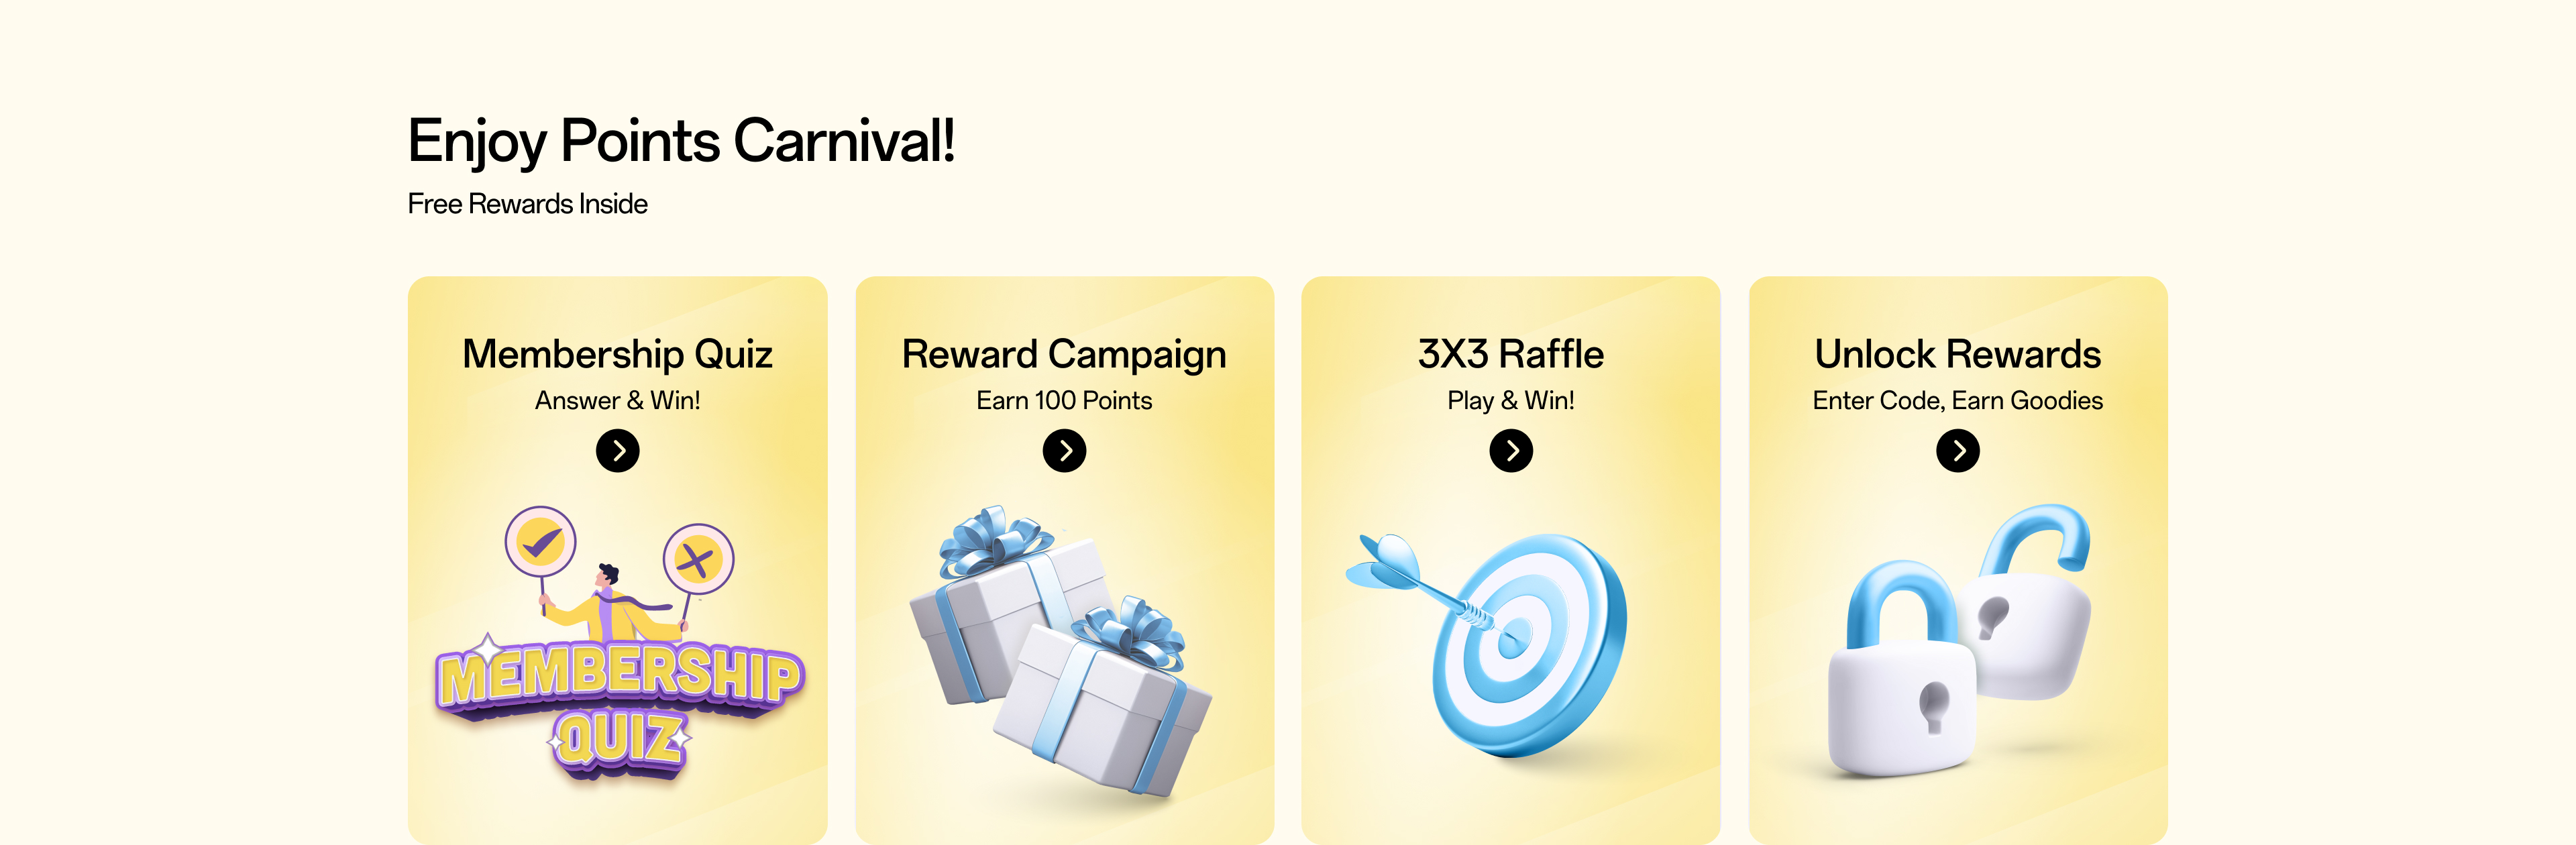The width and height of the screenshot is (2576, 845).
Task: Open the 3X3 Raffle card title
Action: click(1511, 355)
